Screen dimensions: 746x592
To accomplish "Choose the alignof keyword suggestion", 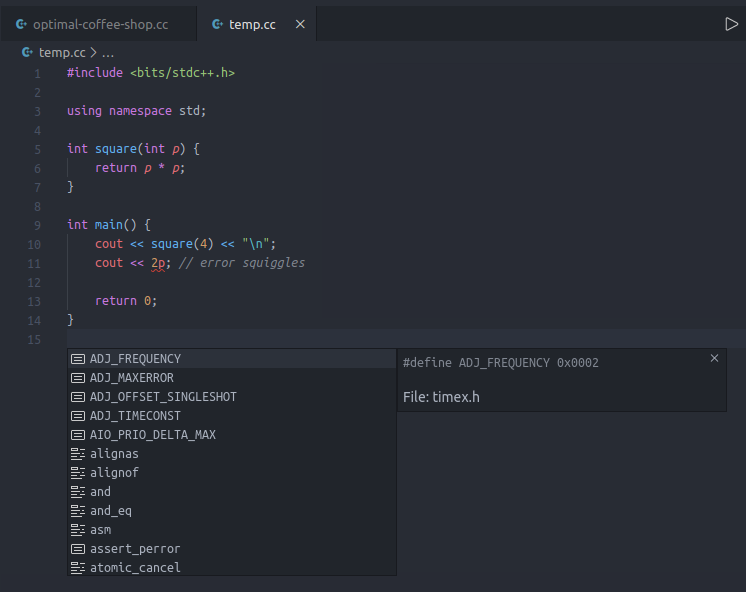I will (232, 473).
